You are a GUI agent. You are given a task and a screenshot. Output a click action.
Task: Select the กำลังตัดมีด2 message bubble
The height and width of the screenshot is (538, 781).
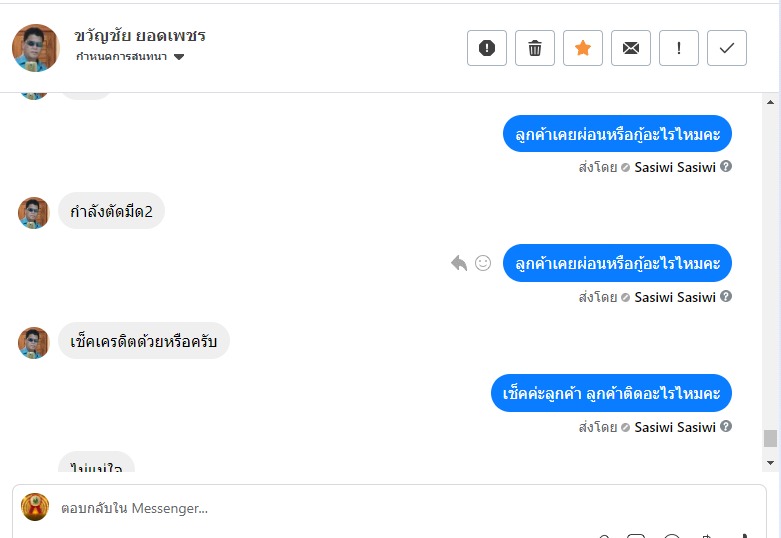click(111, 211)
